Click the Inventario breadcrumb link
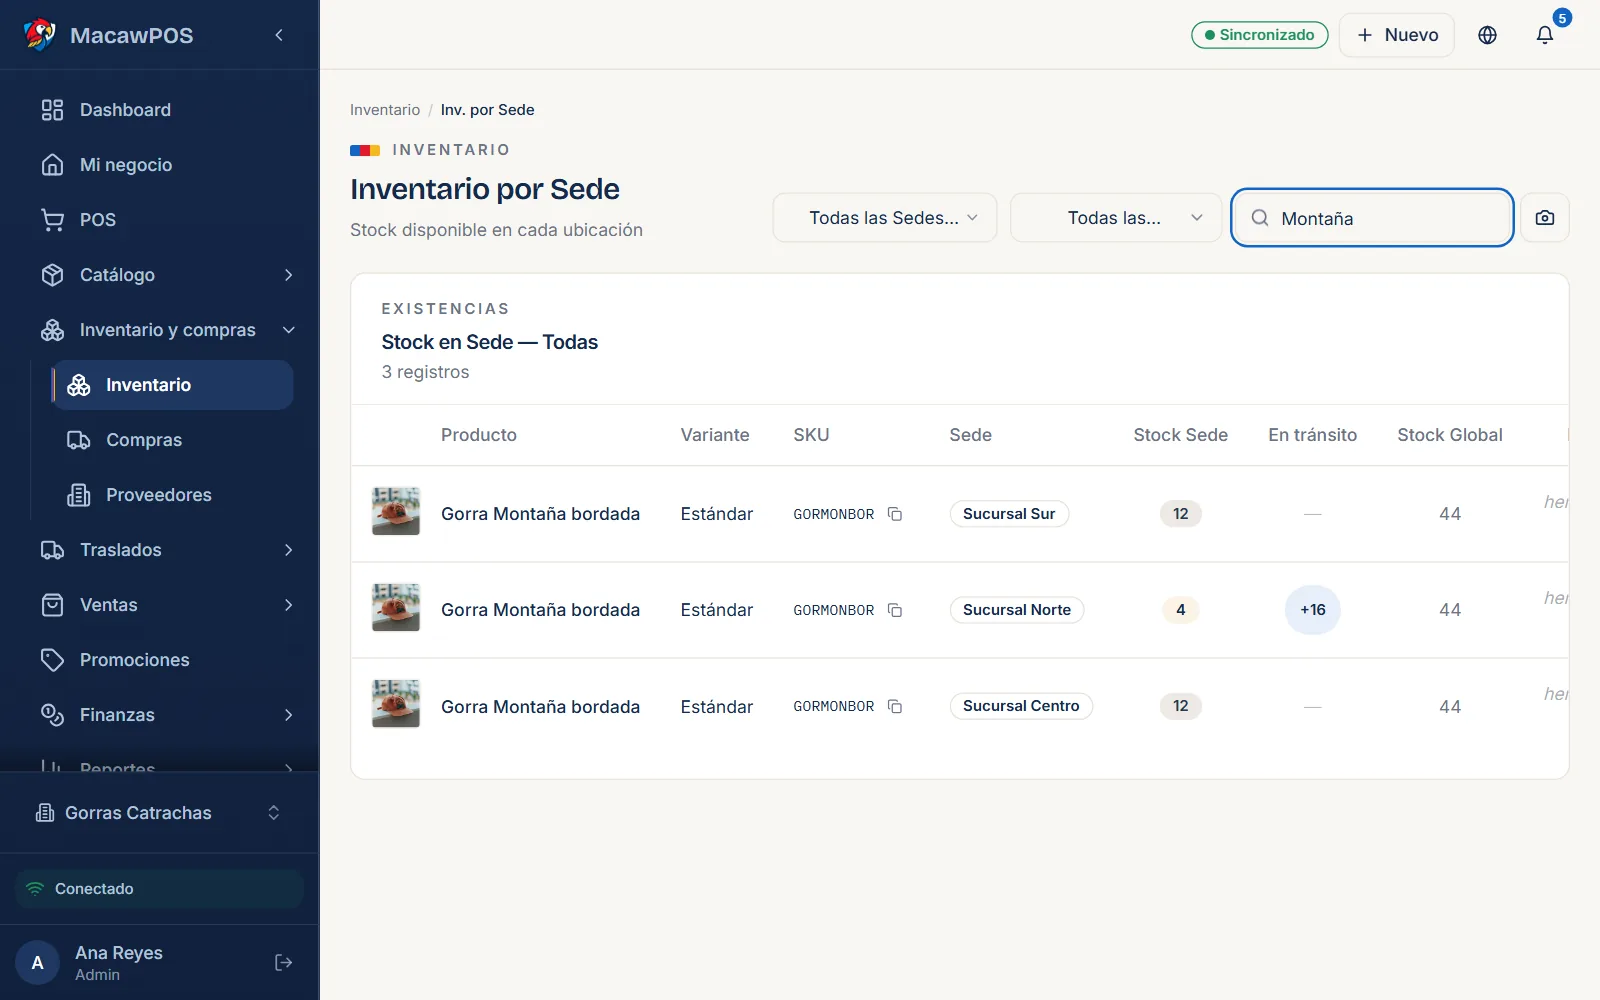Viewport: 1600px width, 1000px height. click(385, 110)
